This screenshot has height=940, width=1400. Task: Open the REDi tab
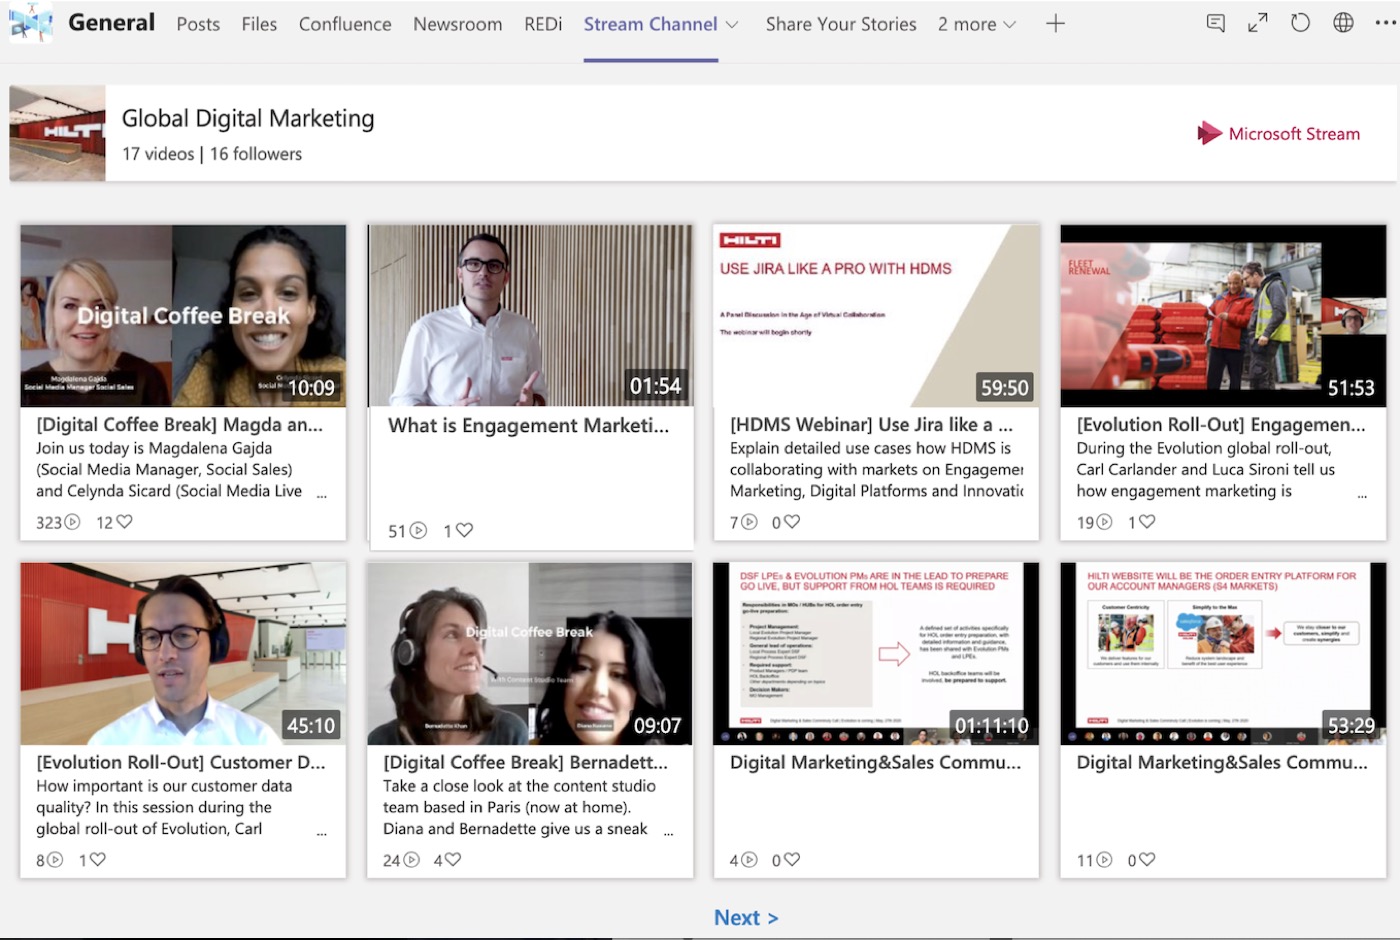[x=543, y=24]
